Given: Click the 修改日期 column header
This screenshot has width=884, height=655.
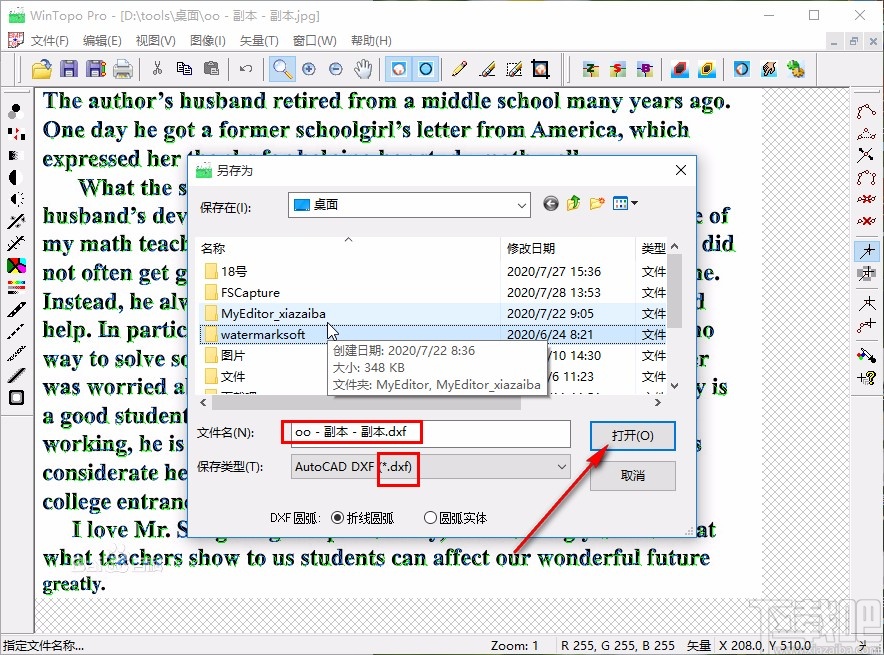Looking at the screenshot, I should [568, 248].
